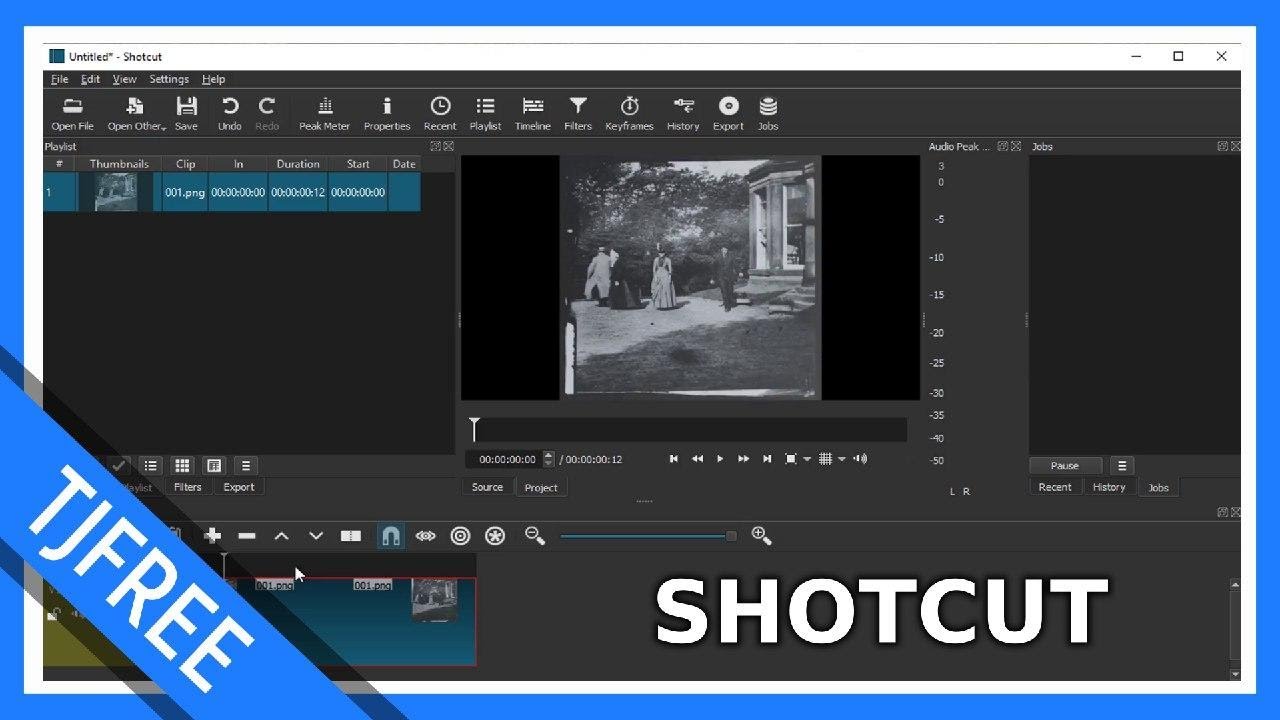
Task: Open the Open Other dropdown
Action: (136, 114)
